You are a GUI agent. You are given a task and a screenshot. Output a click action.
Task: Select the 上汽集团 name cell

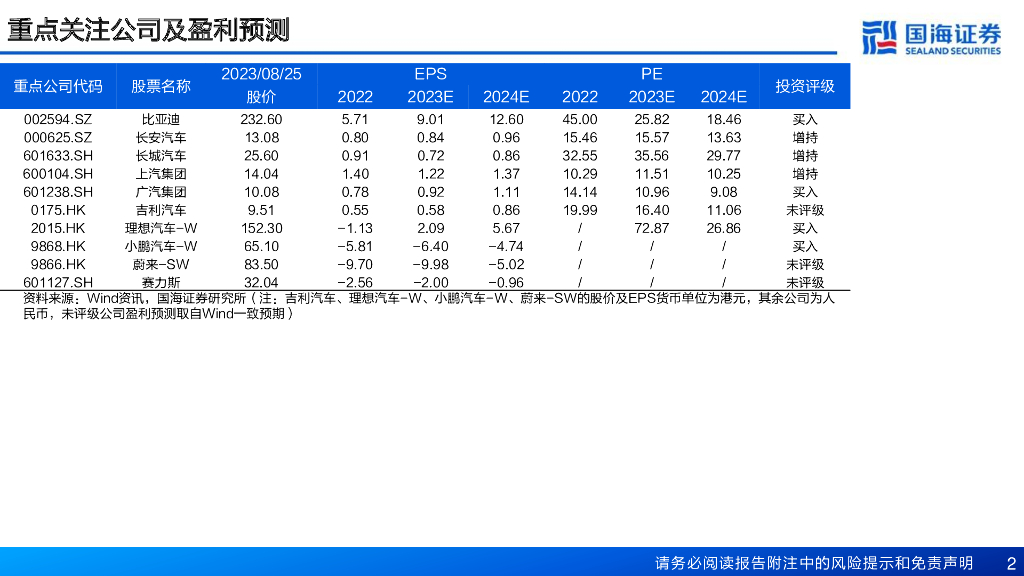(x=161, y=174)
